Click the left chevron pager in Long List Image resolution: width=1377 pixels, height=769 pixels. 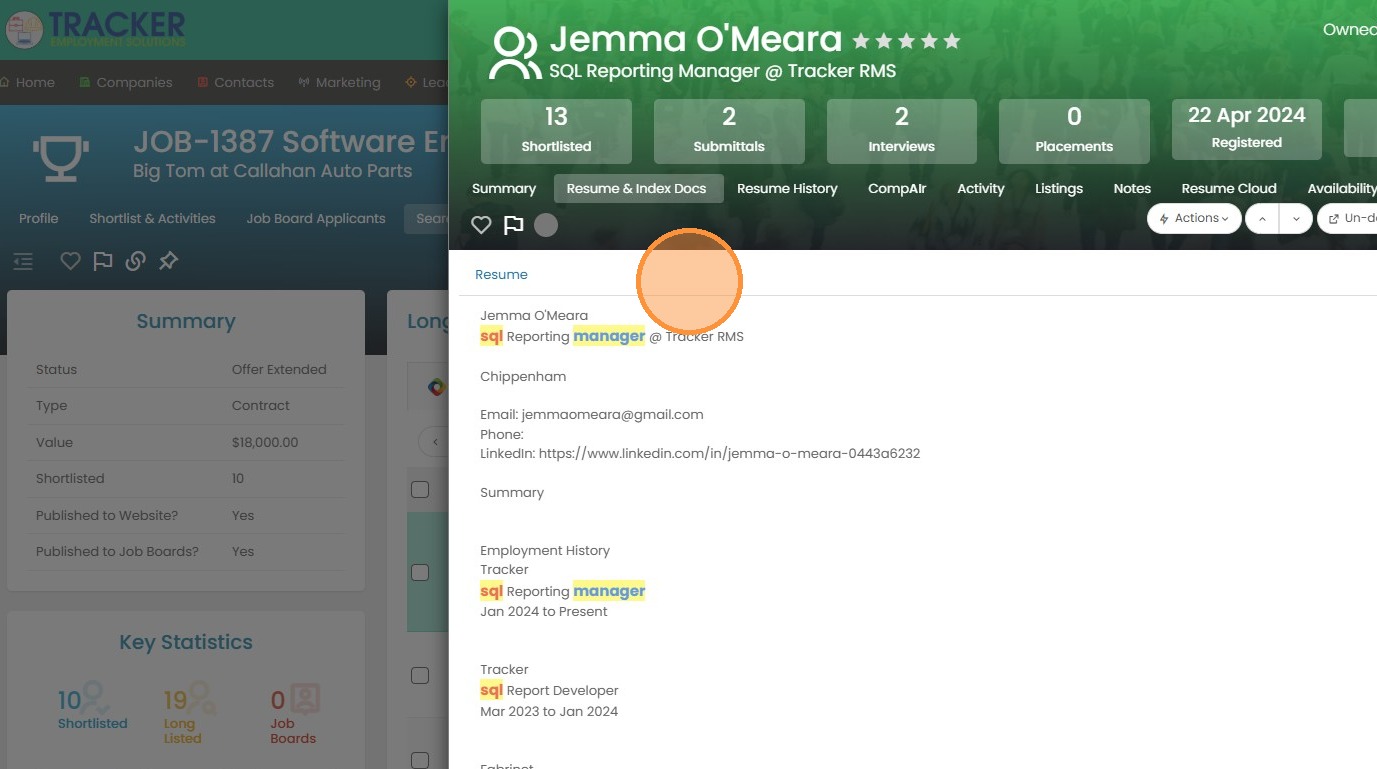434,441
